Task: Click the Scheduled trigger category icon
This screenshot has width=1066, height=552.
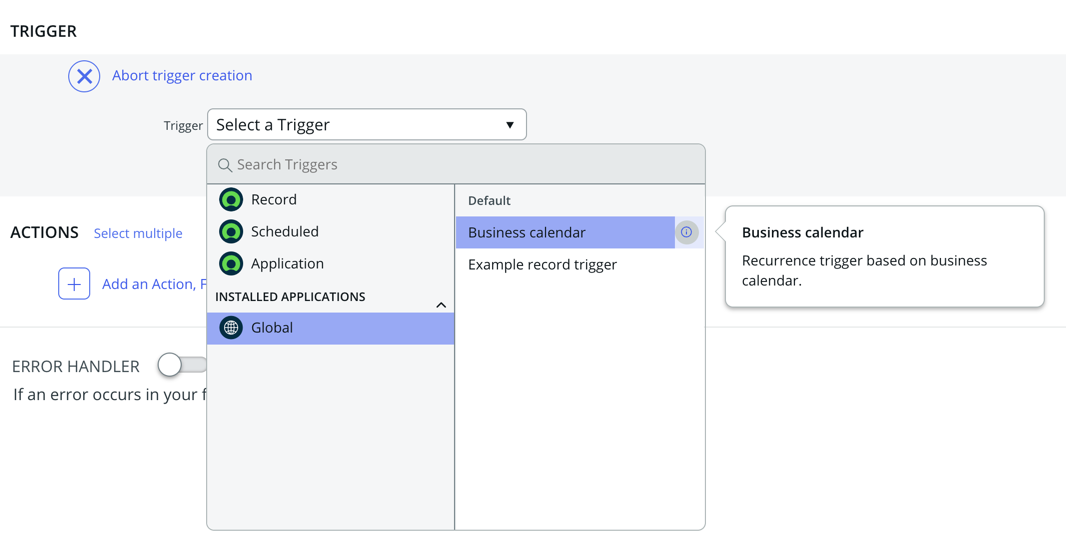Action: [x=231, y=232]
